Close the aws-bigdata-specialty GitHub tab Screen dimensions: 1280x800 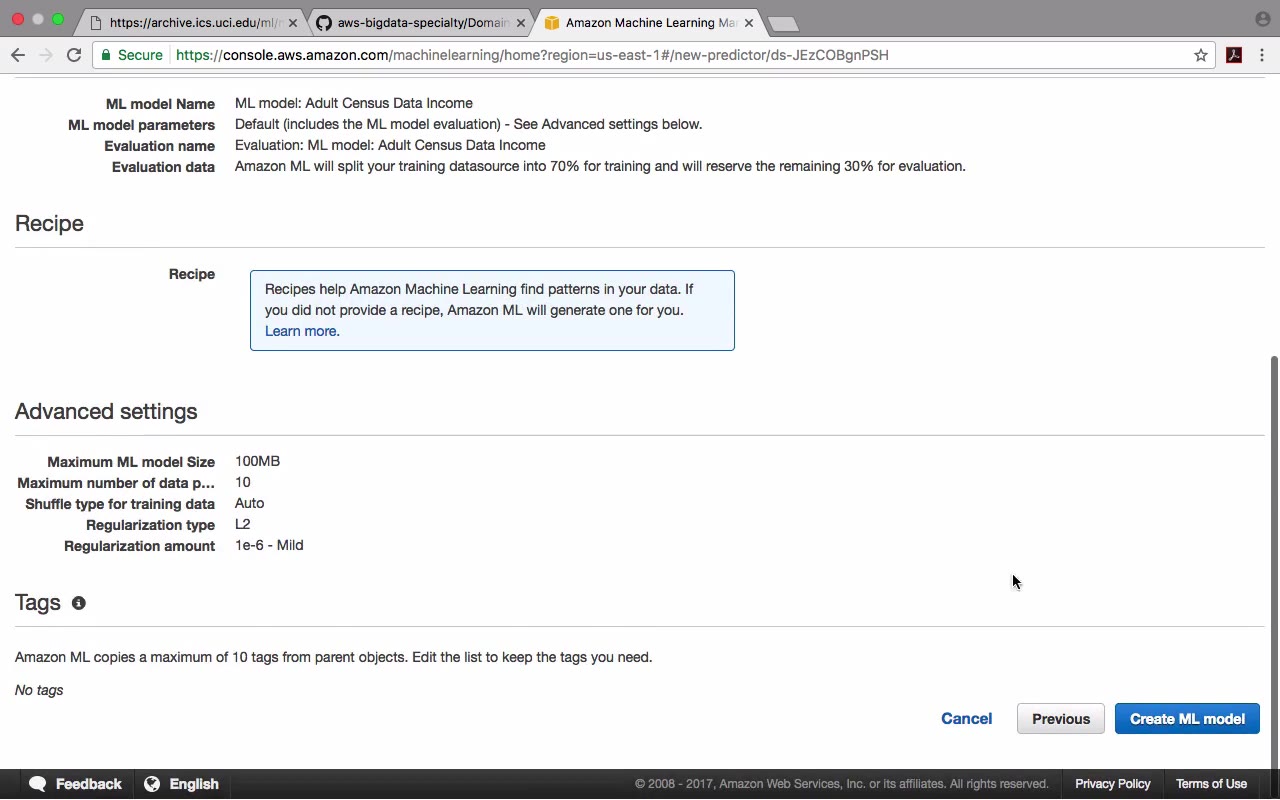[x=521, y=22]
